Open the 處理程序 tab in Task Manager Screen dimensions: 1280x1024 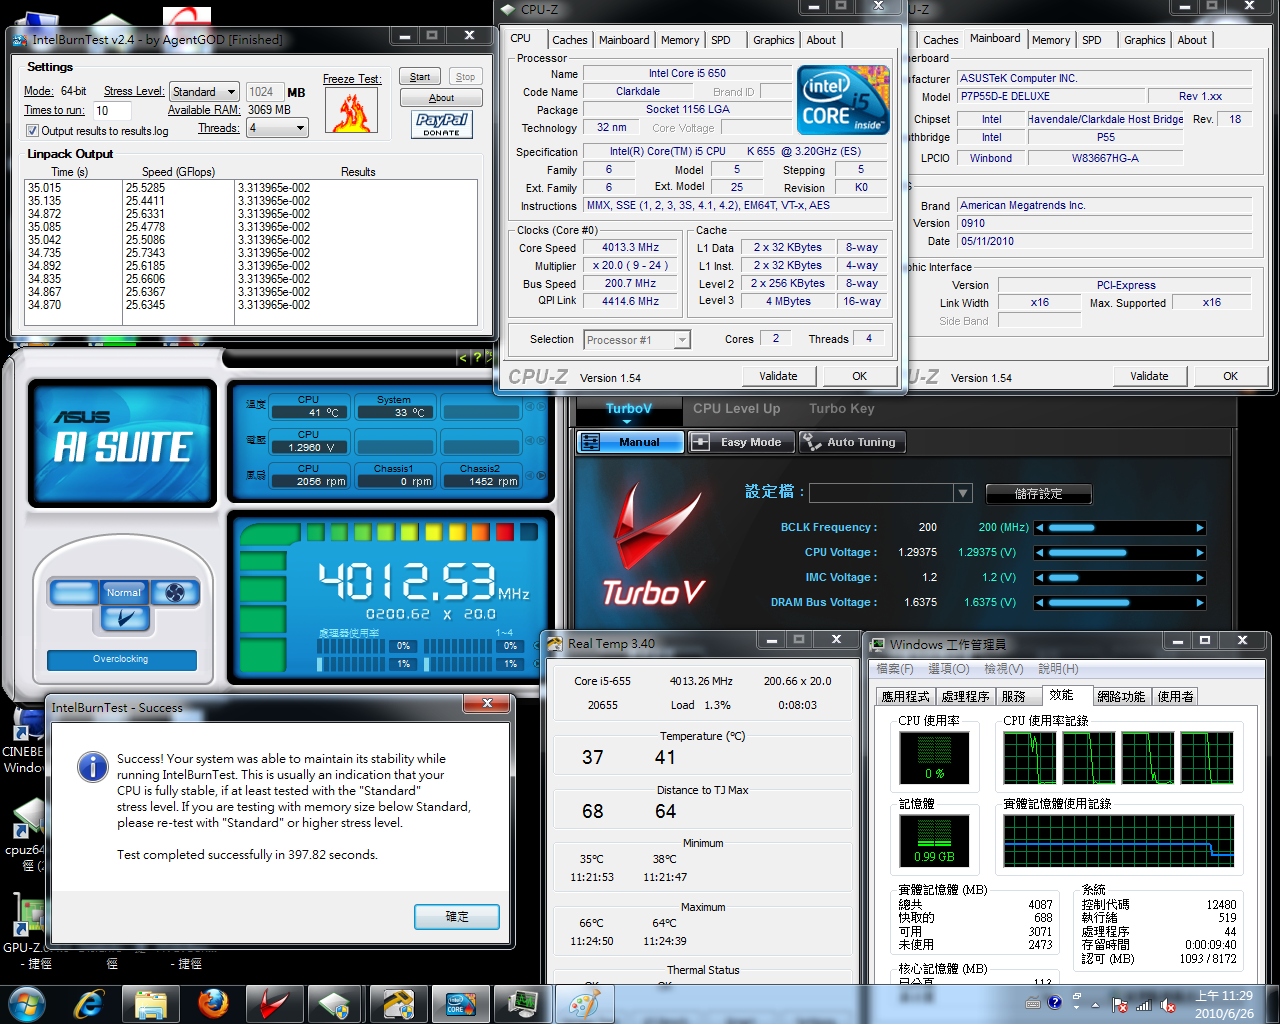[965, 696]
